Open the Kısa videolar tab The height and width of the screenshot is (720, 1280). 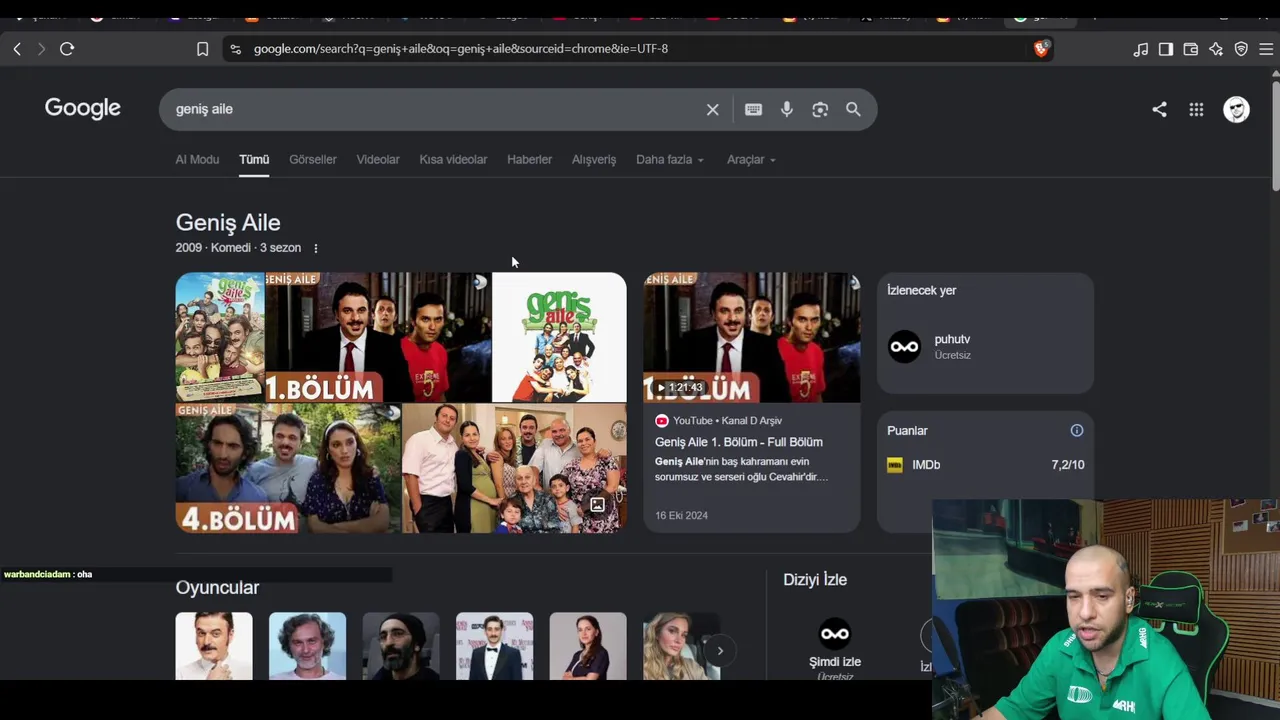453,160
